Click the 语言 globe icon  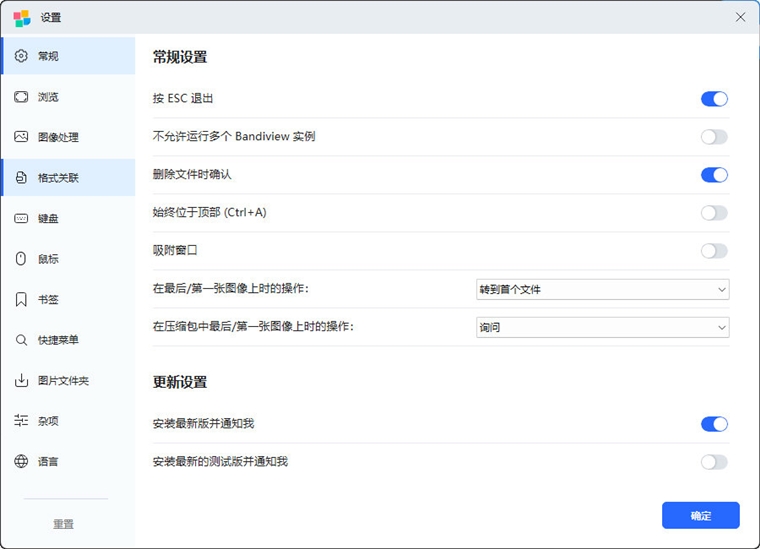[x=21, y=461]
